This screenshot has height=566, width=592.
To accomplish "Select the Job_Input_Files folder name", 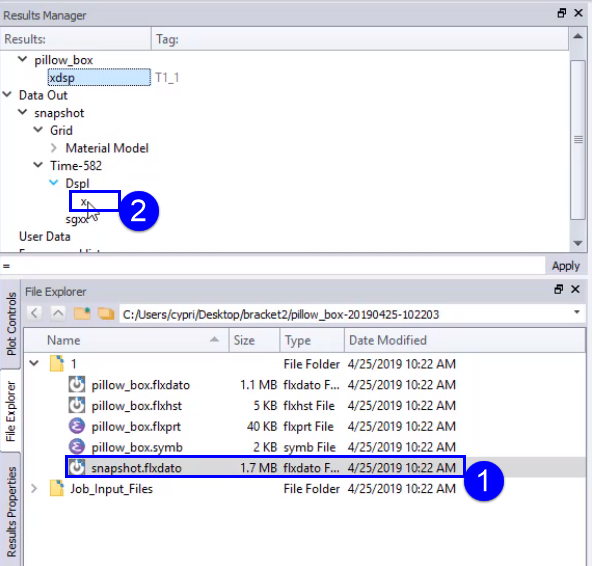I will (x=111, y=489).
